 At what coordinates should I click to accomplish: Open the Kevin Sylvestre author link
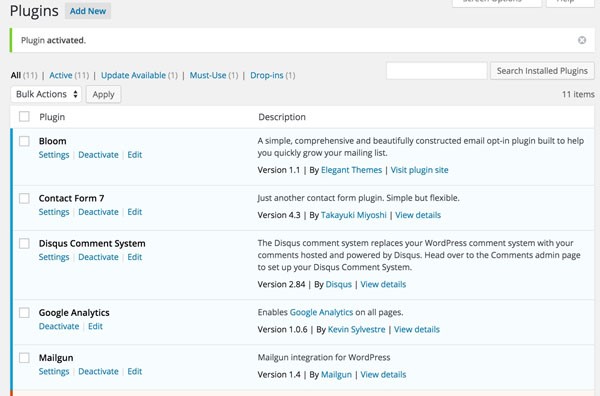pyautogui.click(x=356, y=329)
